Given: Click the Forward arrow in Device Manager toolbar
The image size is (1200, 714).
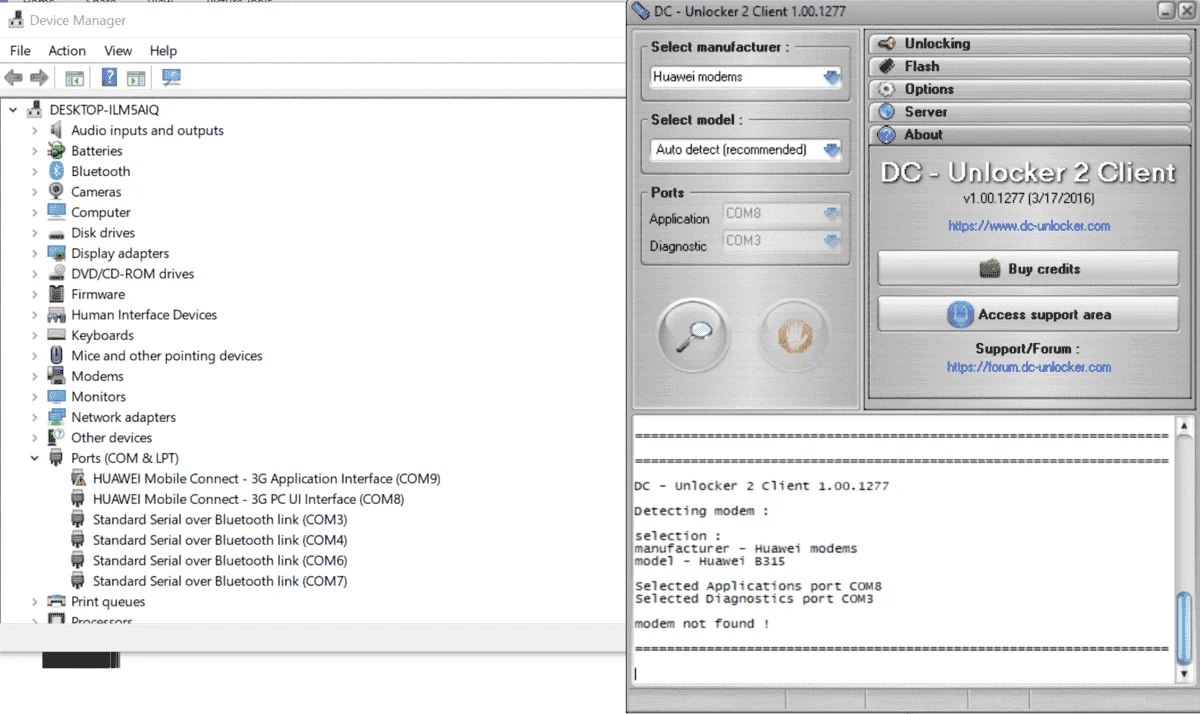Looking at the screenshot, I should (x=39, y=77).
